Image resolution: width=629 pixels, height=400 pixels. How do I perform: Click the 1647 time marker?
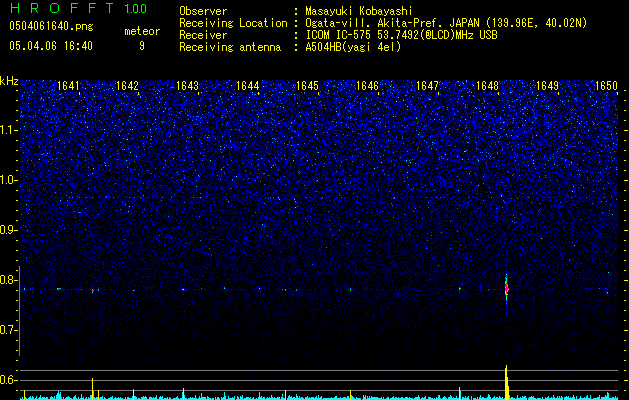click(428, 85)
